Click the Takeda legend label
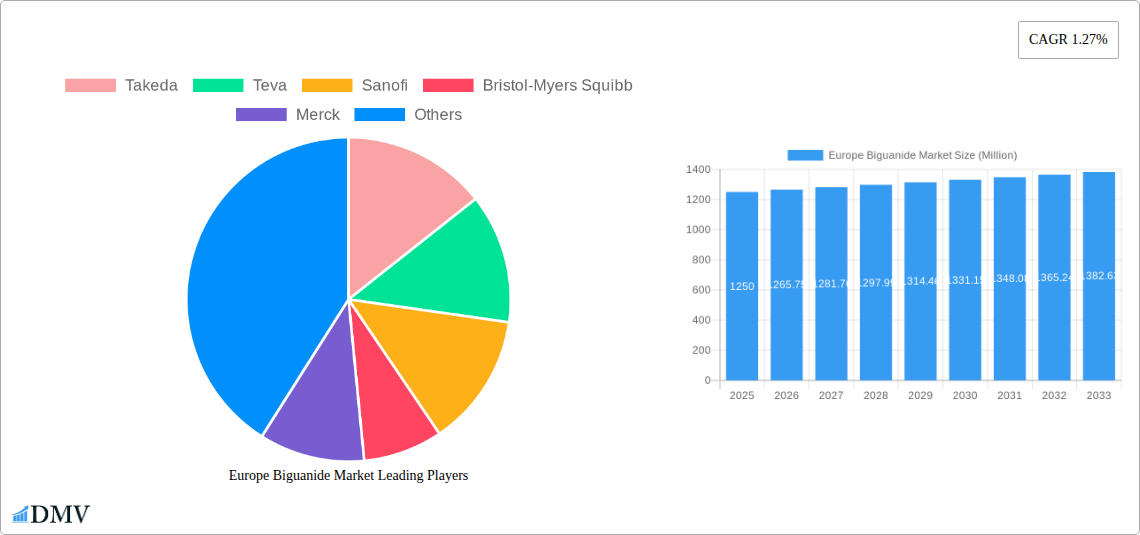 151,86
